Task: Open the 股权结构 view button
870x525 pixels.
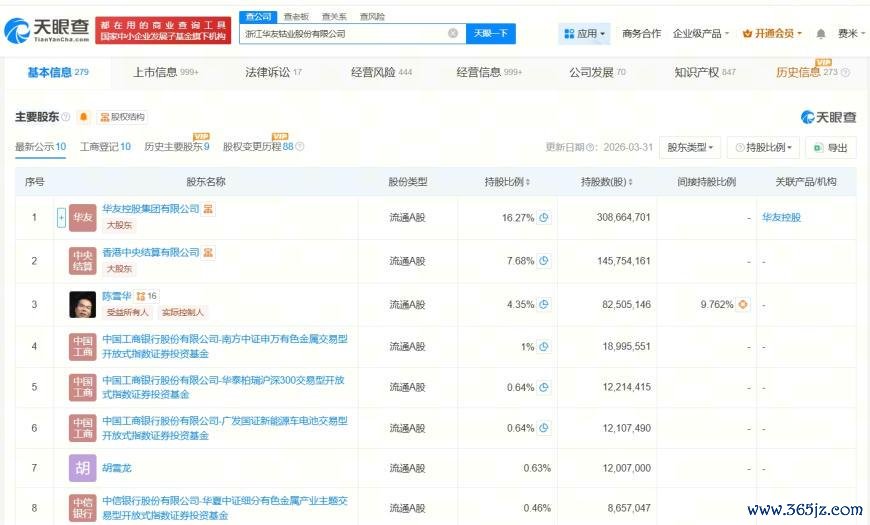Action: (x=122, y=117)
